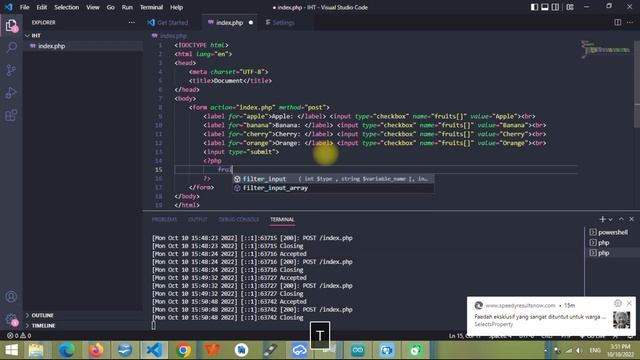Open the View menu

tap(93, 7)
